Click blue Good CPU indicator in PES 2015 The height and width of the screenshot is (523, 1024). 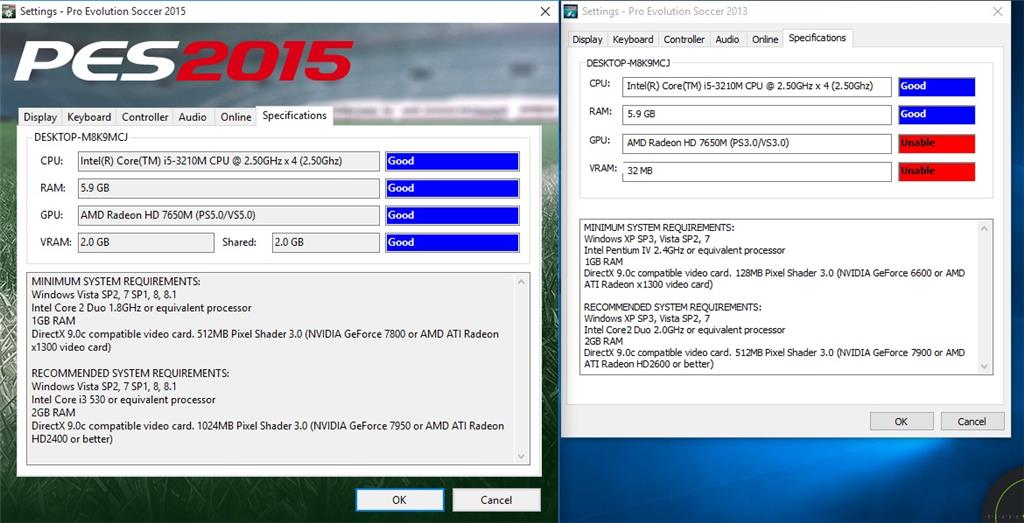point(453,161)
